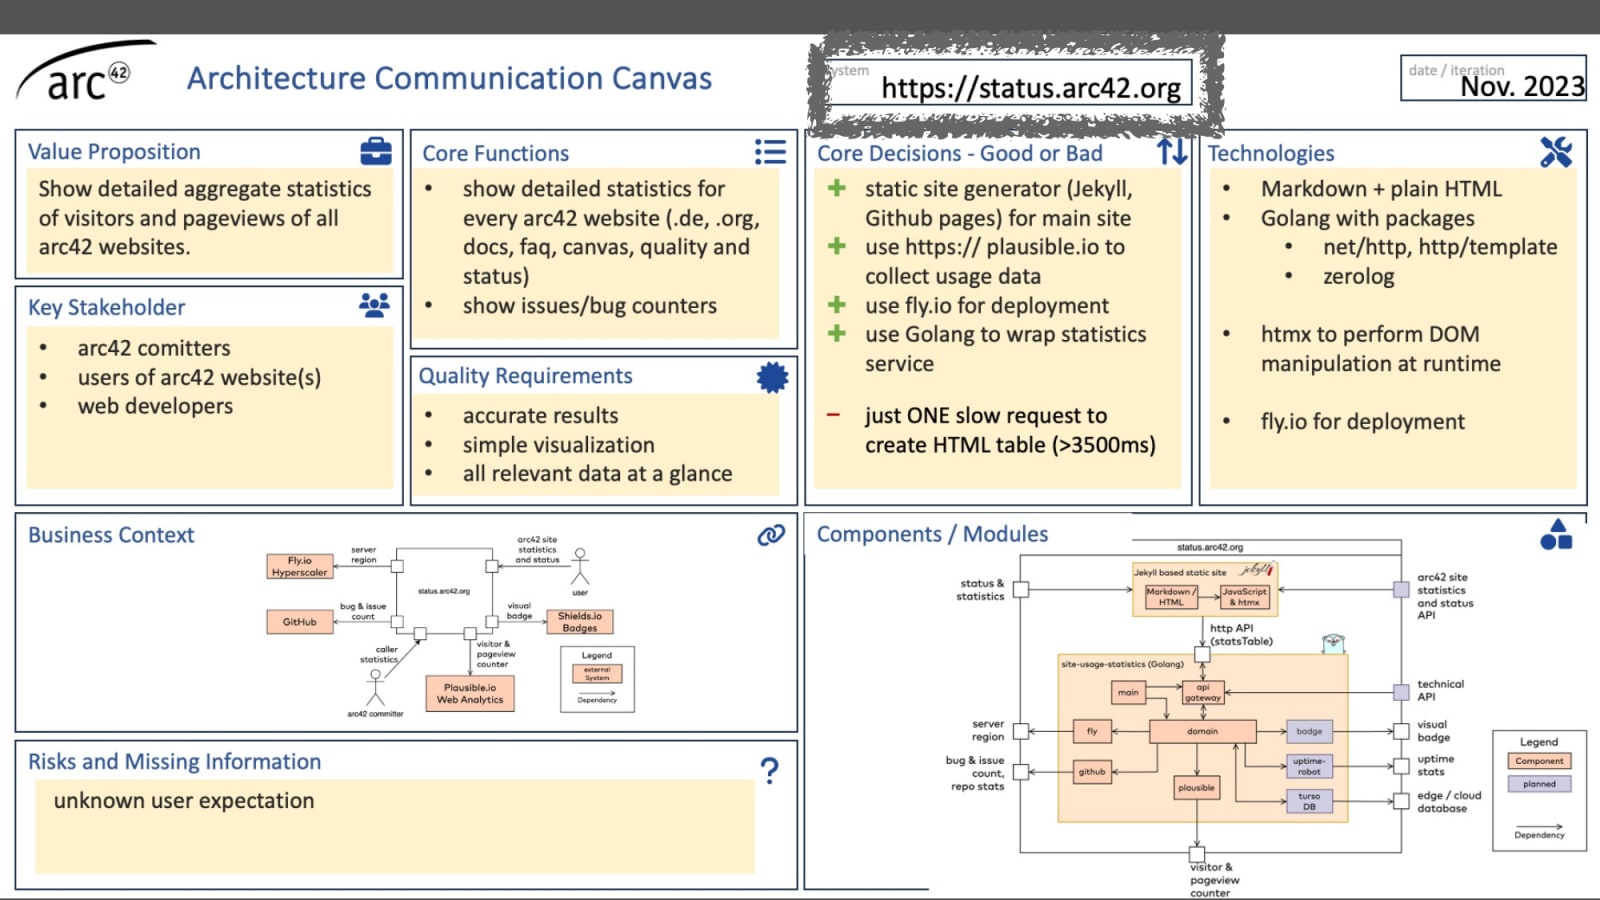Click the arc42 comitters bullet
The width and height of the screenshot is (1600, 900).
coord(154,348)
